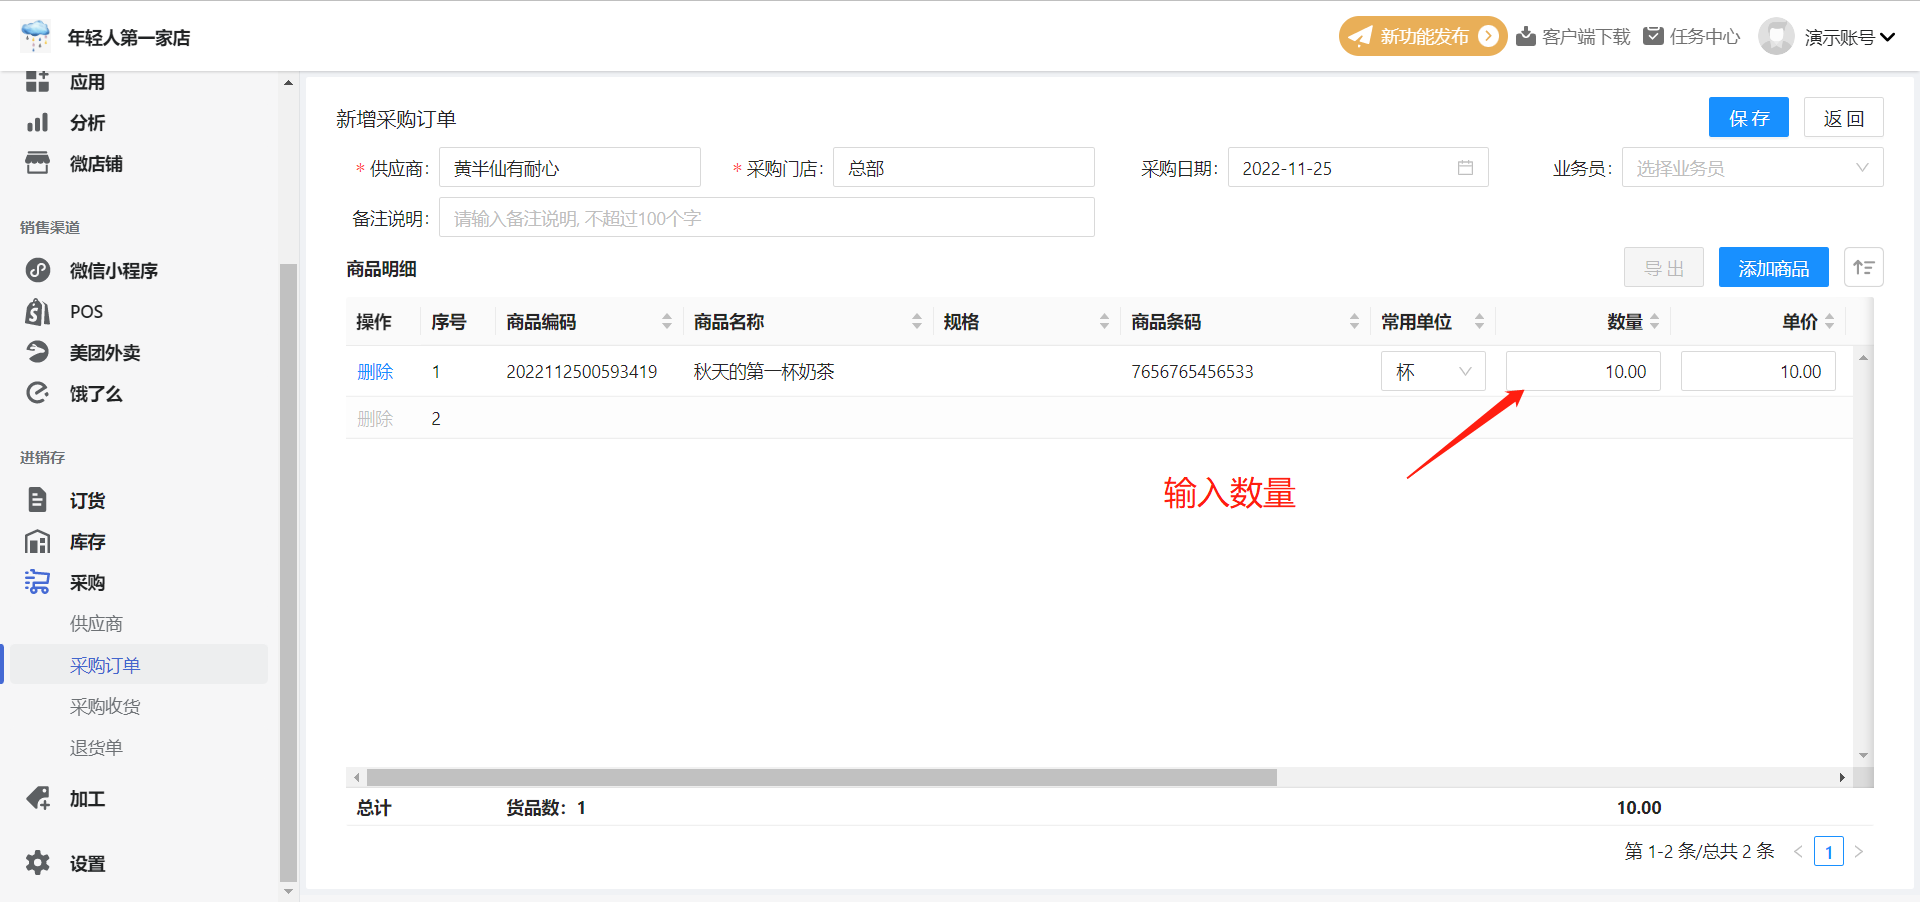The image size is (1920, 902).
Task: Click the 加工 processing icon
Action: pyautogui.click(x=37, y=798)
